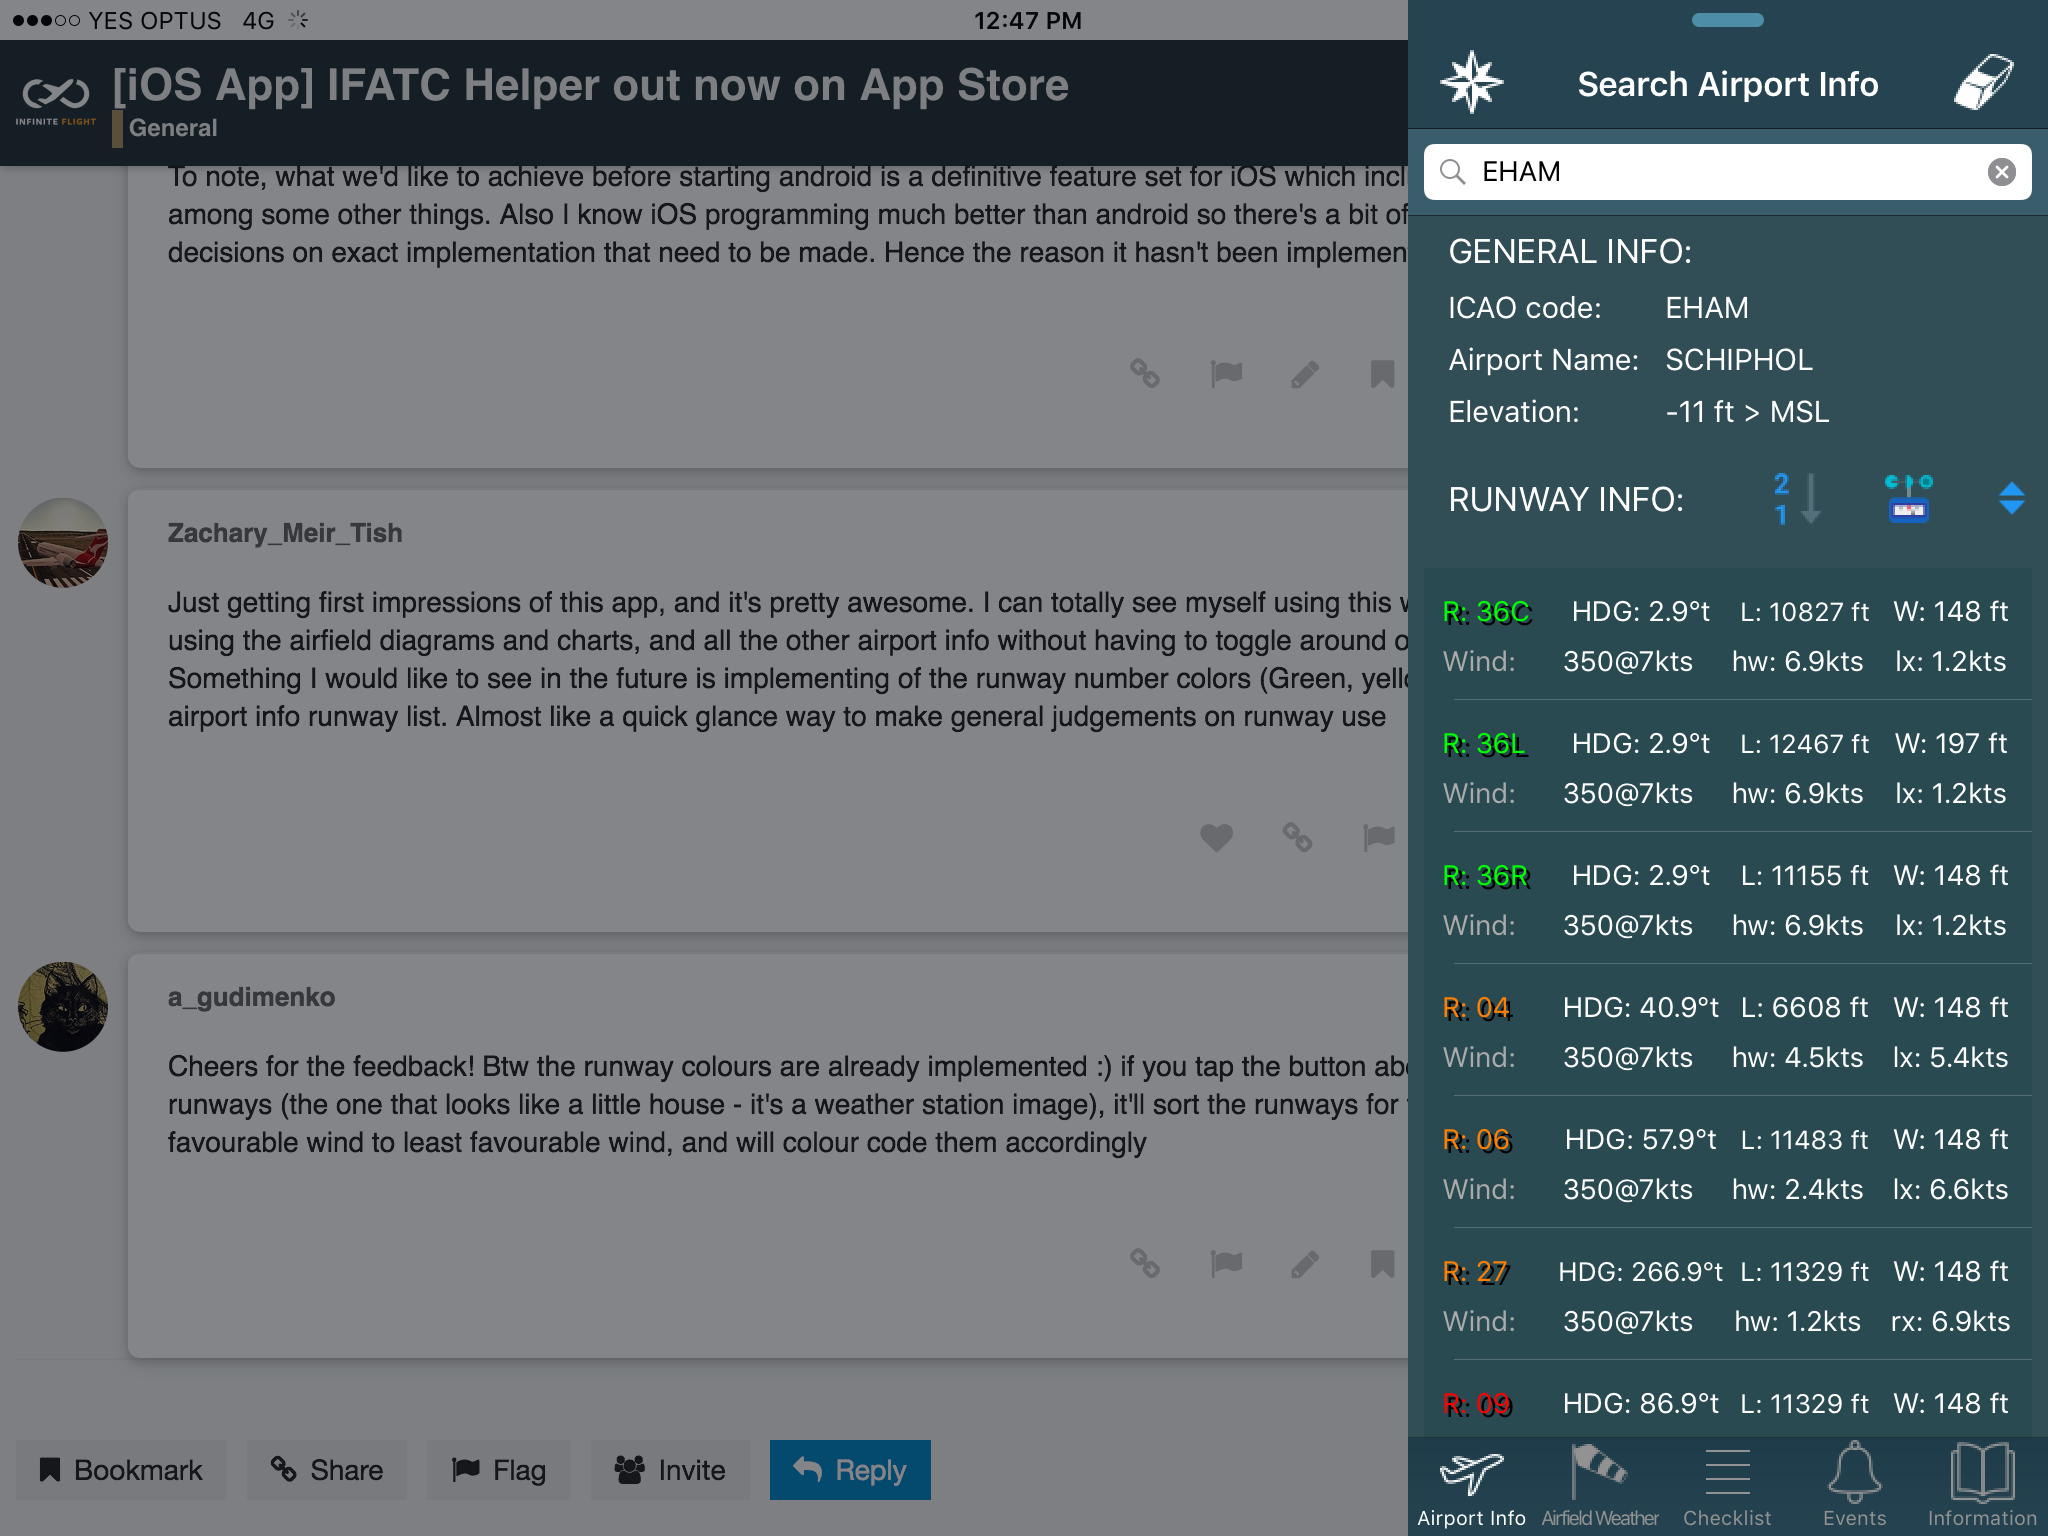Open the Information book tab

point(1981,1486)
